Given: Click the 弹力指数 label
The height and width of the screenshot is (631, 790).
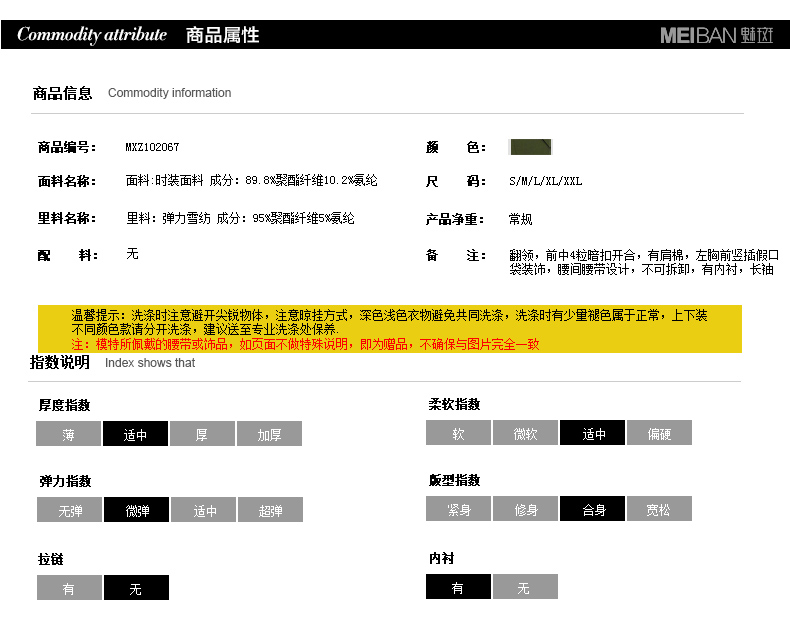Looking at the screenshot, I should [65, 481].
